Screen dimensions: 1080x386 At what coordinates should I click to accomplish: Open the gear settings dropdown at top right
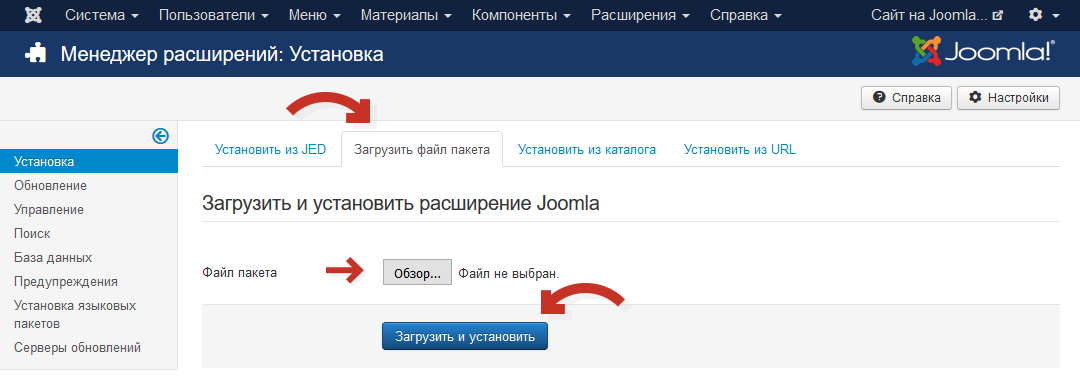(x=1043, y=14)
